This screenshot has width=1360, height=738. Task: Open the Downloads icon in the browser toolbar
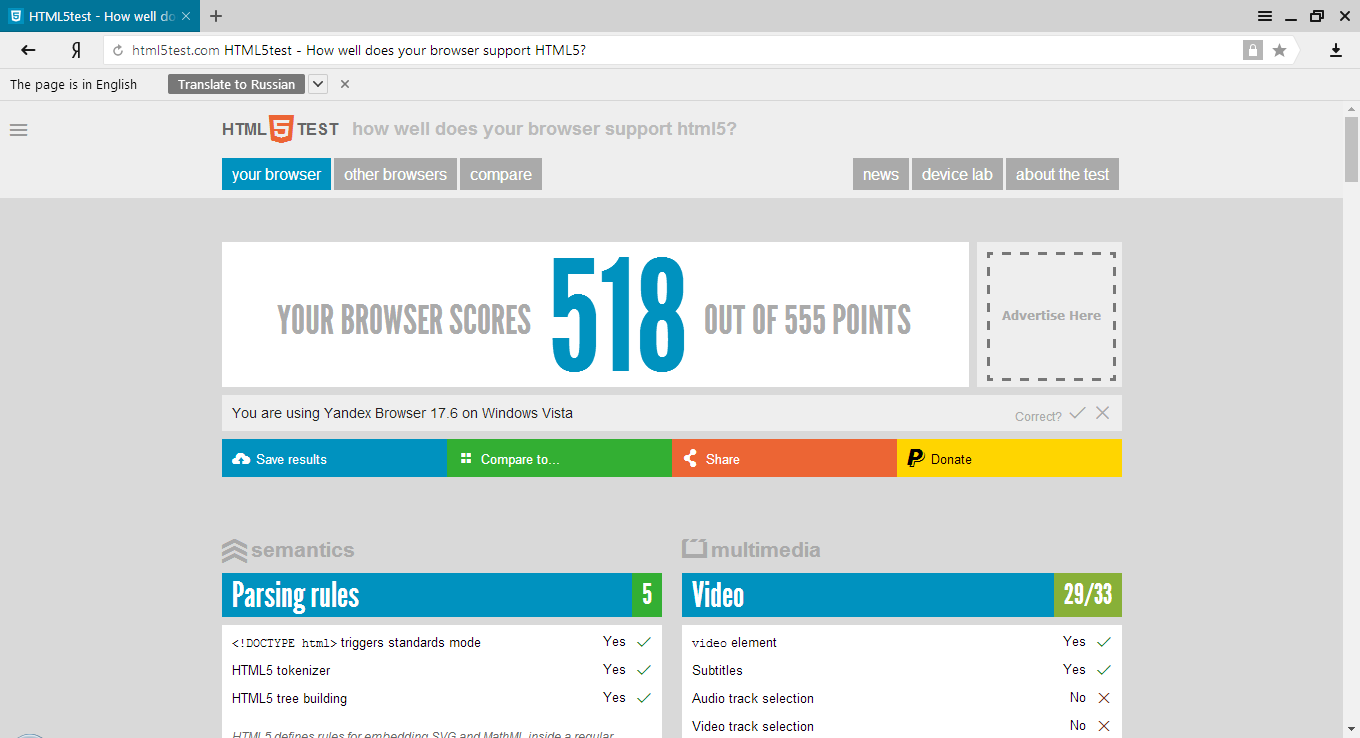pos(1335,49)
